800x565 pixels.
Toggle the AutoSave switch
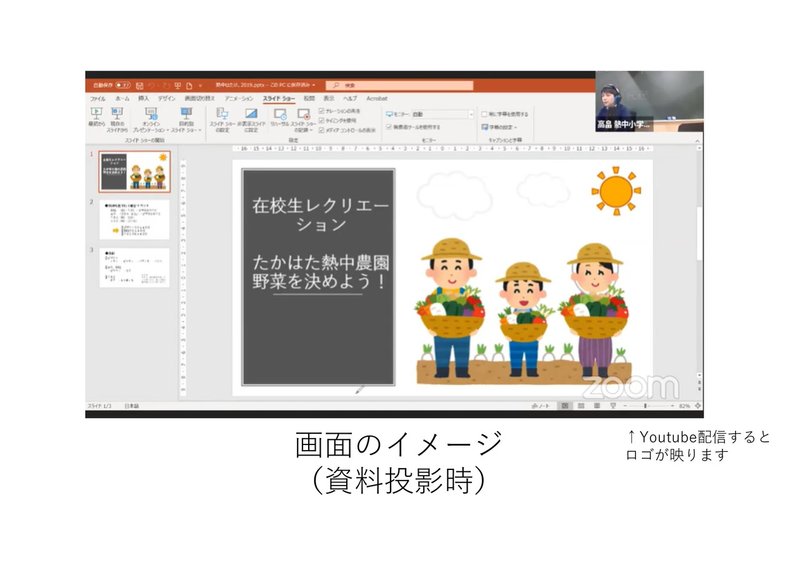(x=123, y=85)
